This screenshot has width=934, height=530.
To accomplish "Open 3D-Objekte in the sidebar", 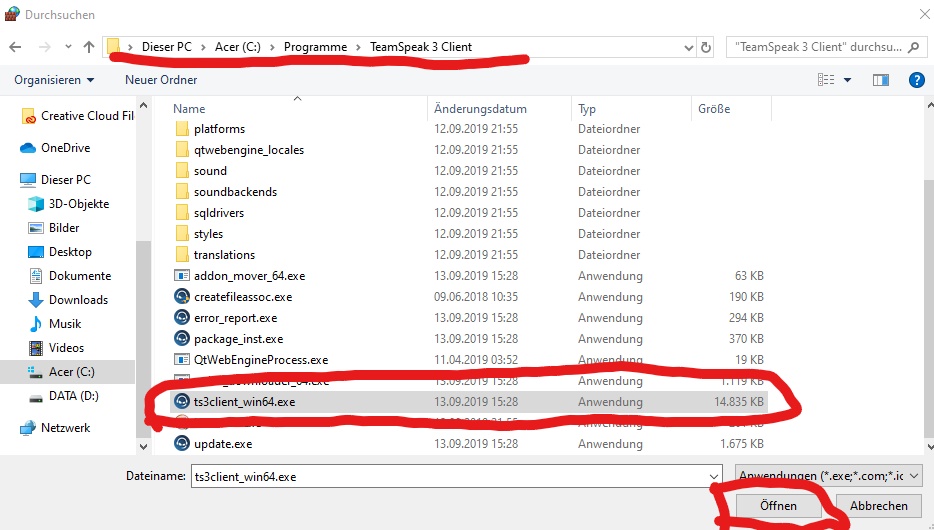I will [x=69, y=204].
